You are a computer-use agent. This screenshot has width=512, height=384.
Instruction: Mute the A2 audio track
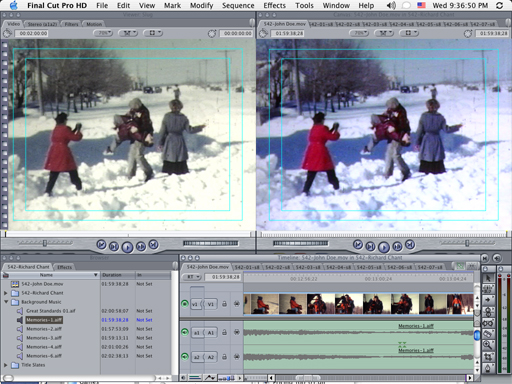(185, 357)
